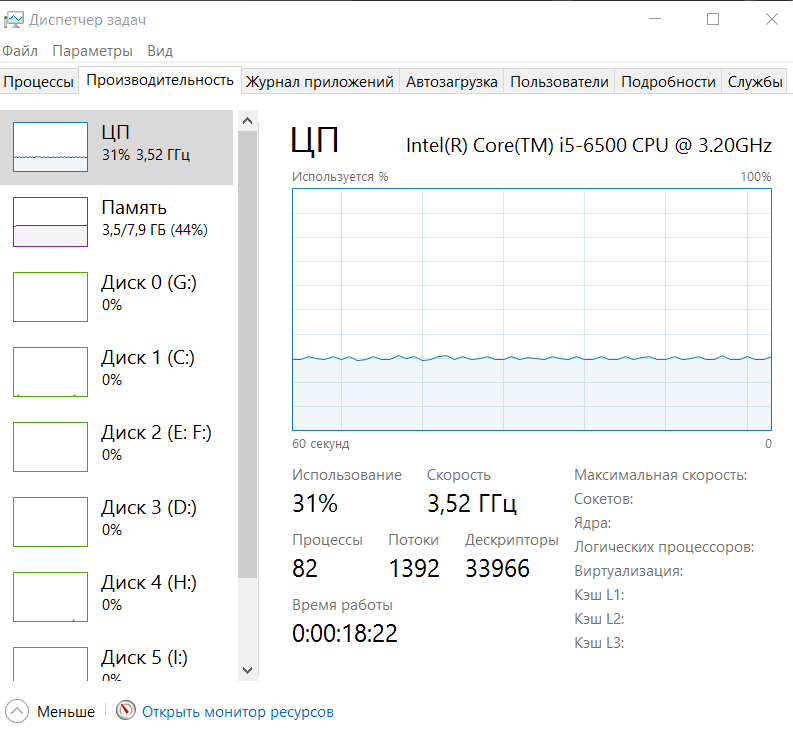Click the 3,5/7,9 ГБ (44%) memory value
The image size is (793, 730).
[155, 230]
